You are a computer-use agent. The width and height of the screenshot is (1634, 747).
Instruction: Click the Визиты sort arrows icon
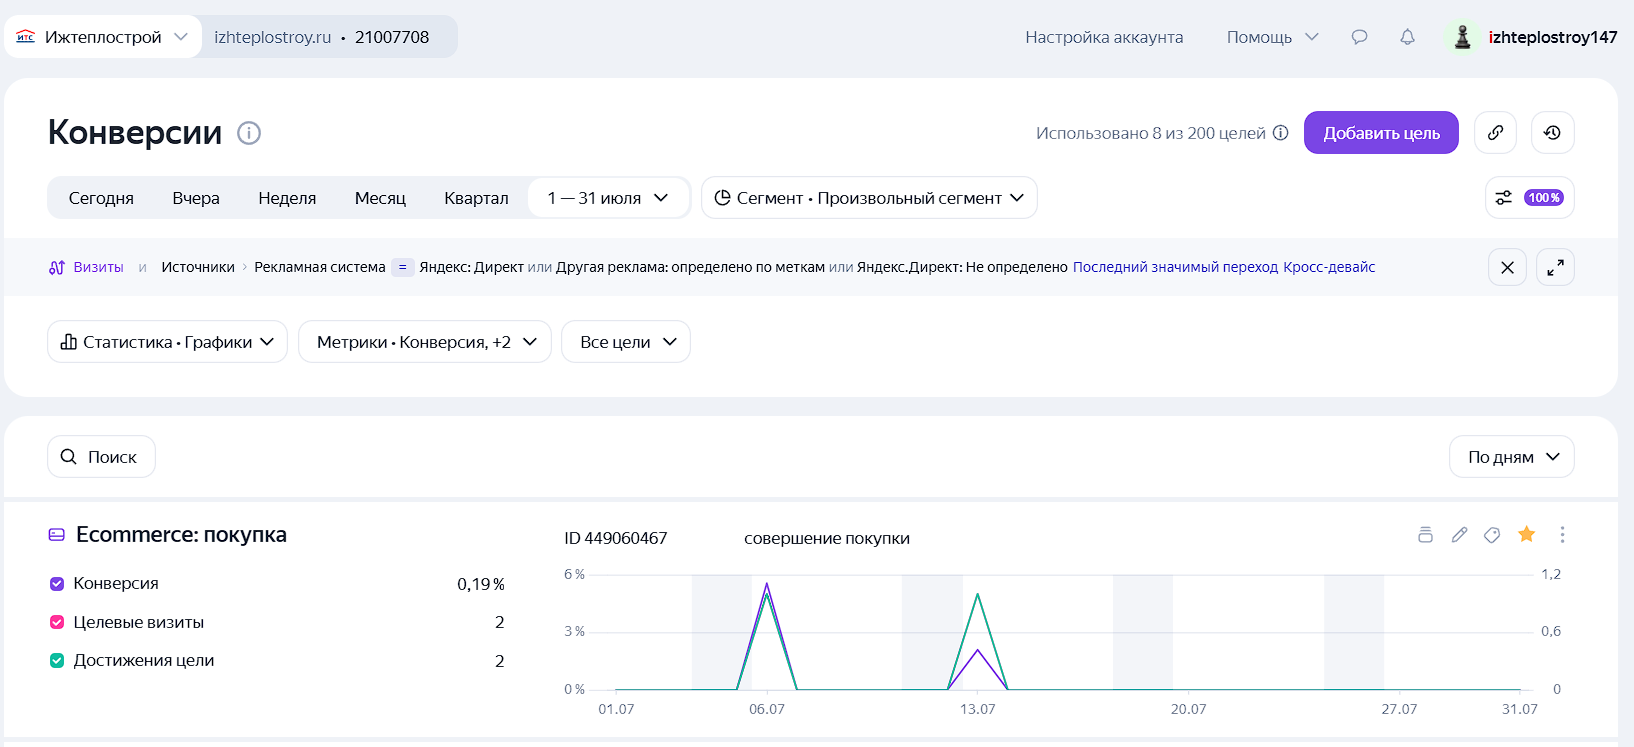(x=57, y=267)
